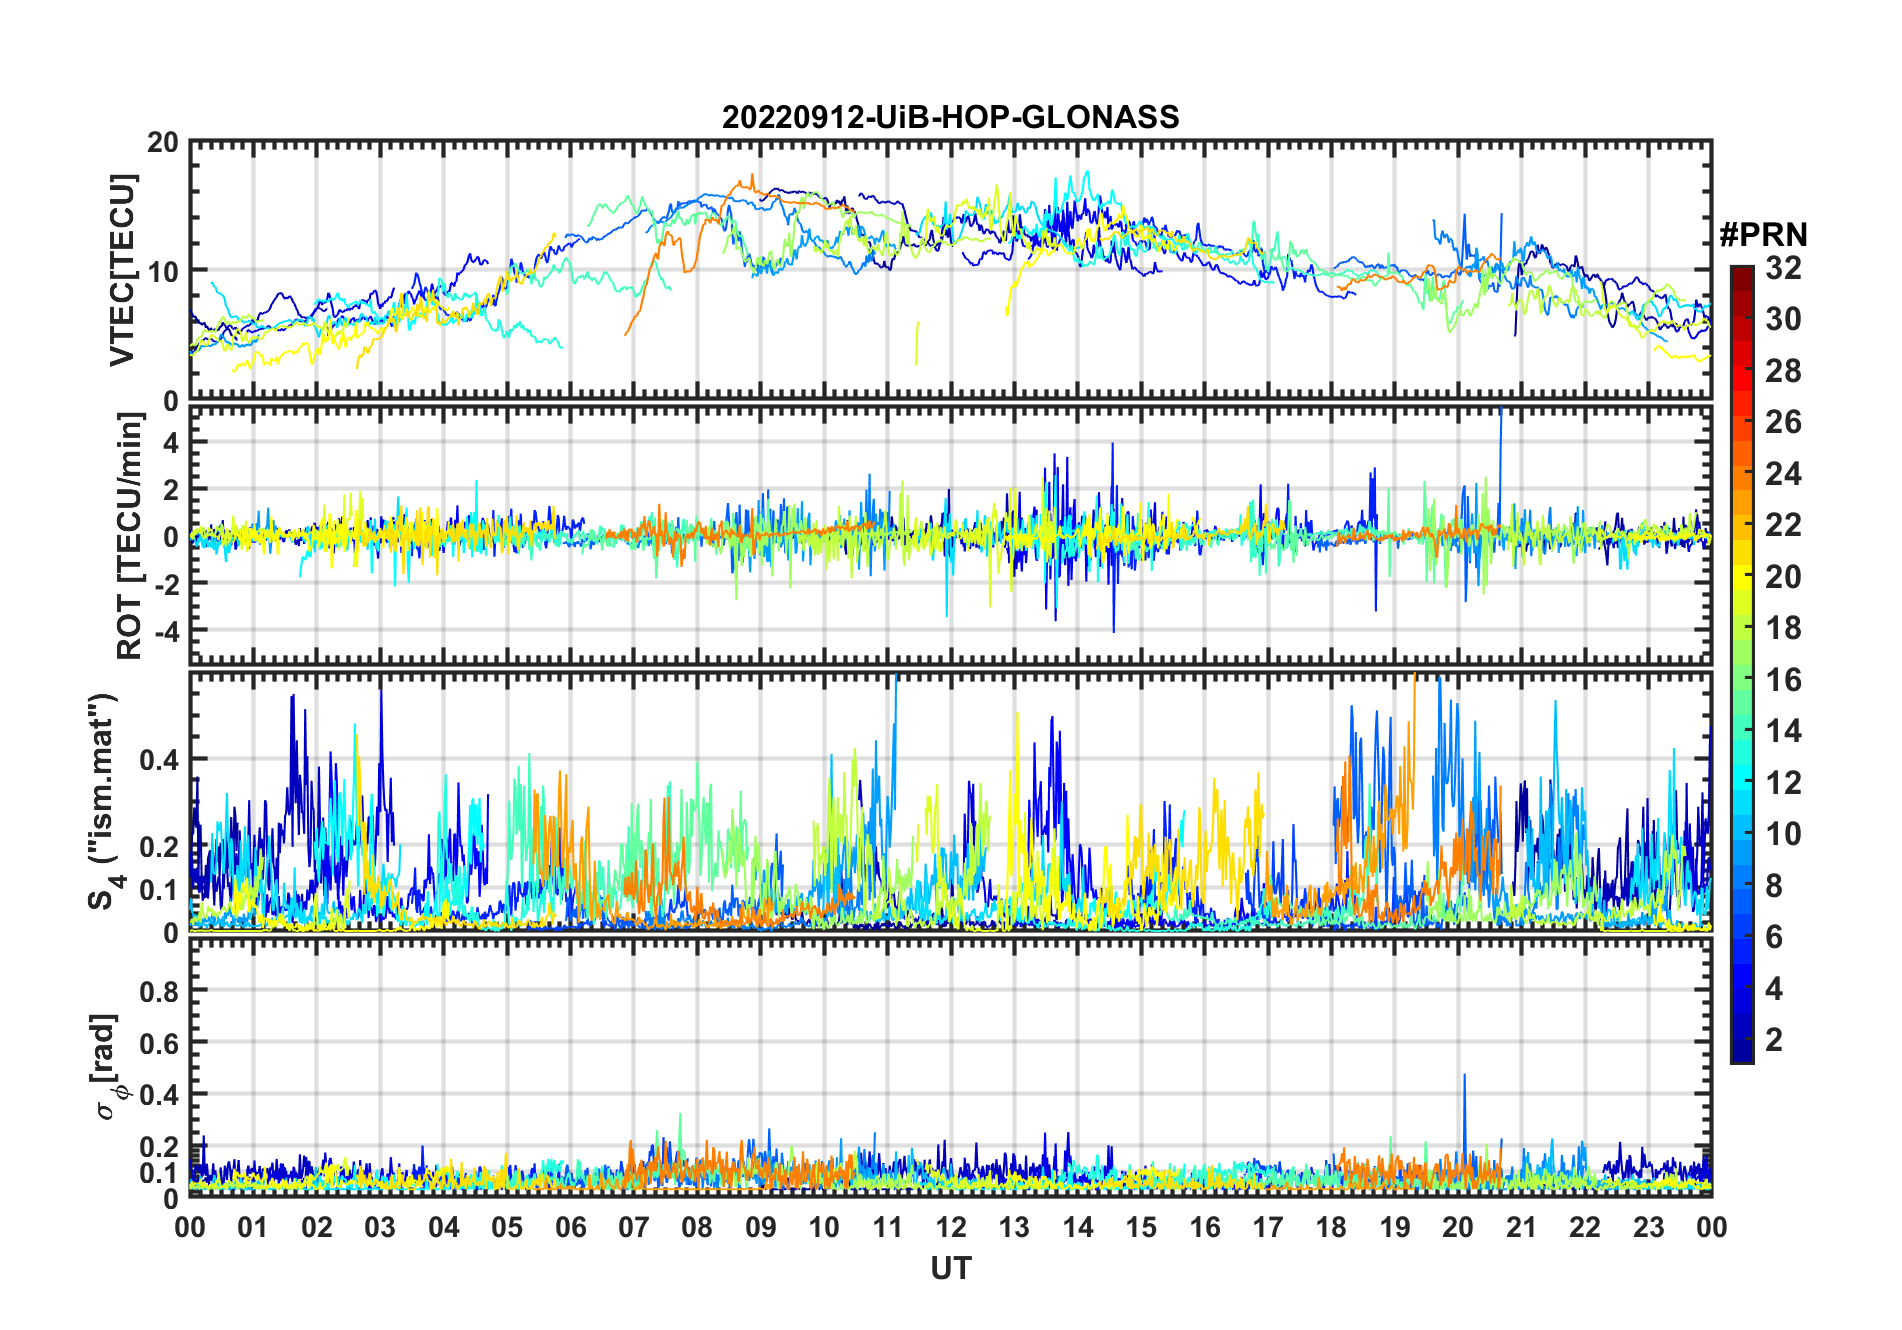Click x-axis tick label 18
The height and width of the screenshot is (1330, 1902).
[x=1331, y=1227]
